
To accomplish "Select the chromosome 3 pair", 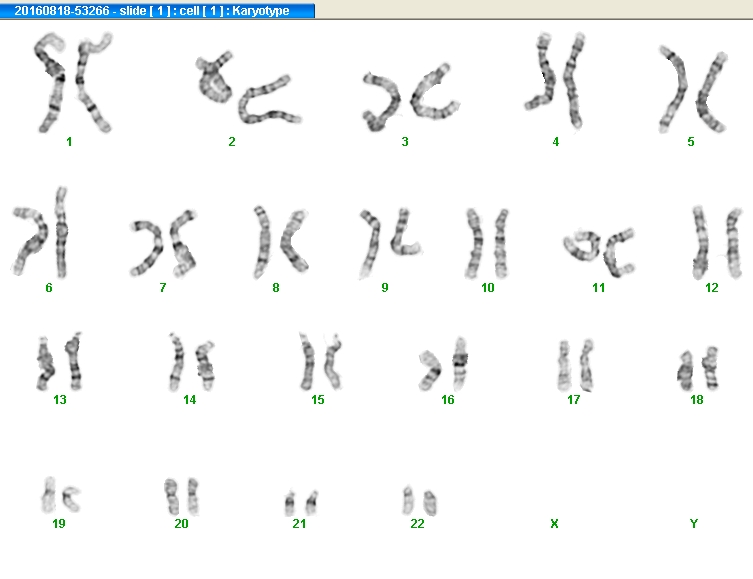I will [411, 97].
